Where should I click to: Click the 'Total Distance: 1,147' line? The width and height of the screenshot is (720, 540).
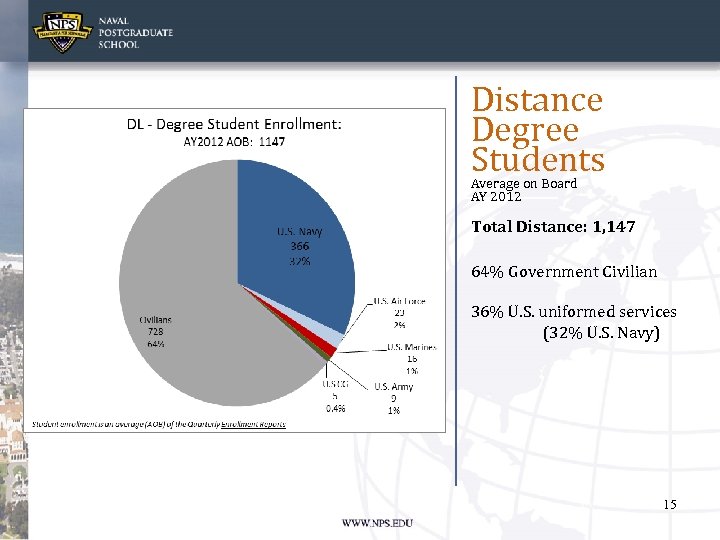pos(553,226)
